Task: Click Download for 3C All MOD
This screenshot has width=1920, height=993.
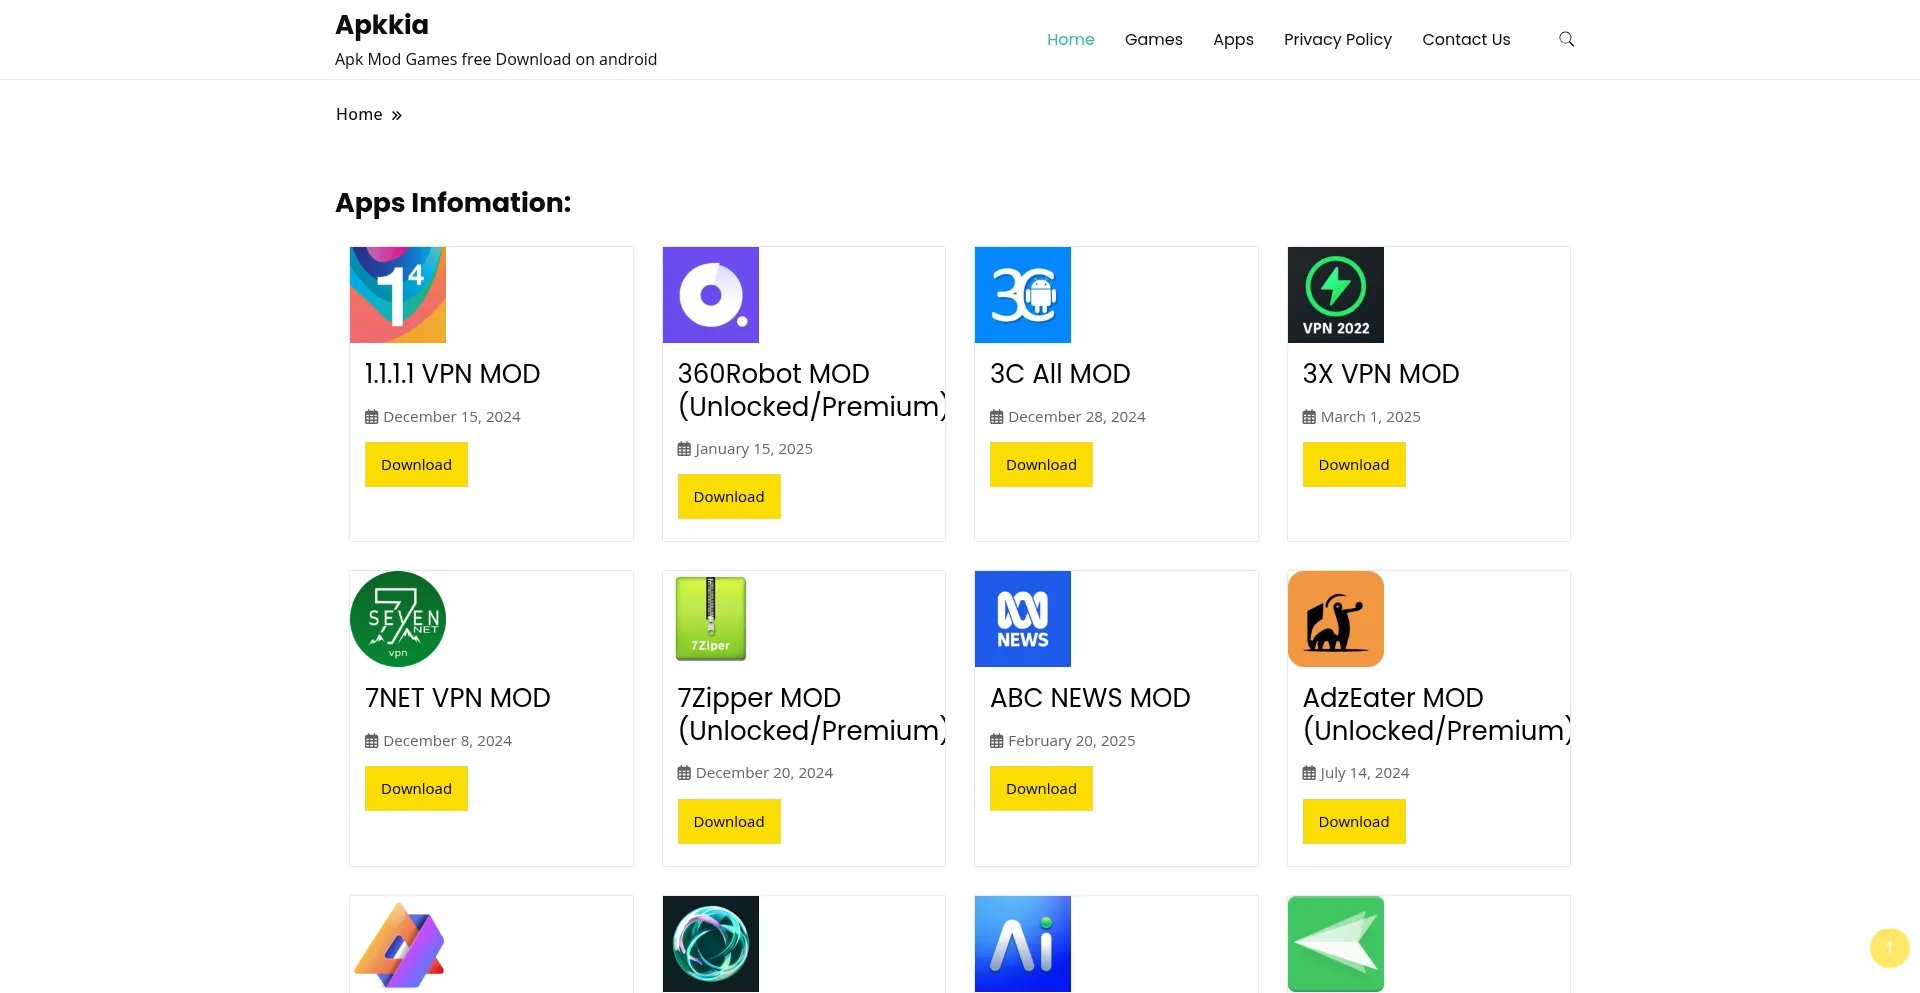Action: coord(1041,465)
